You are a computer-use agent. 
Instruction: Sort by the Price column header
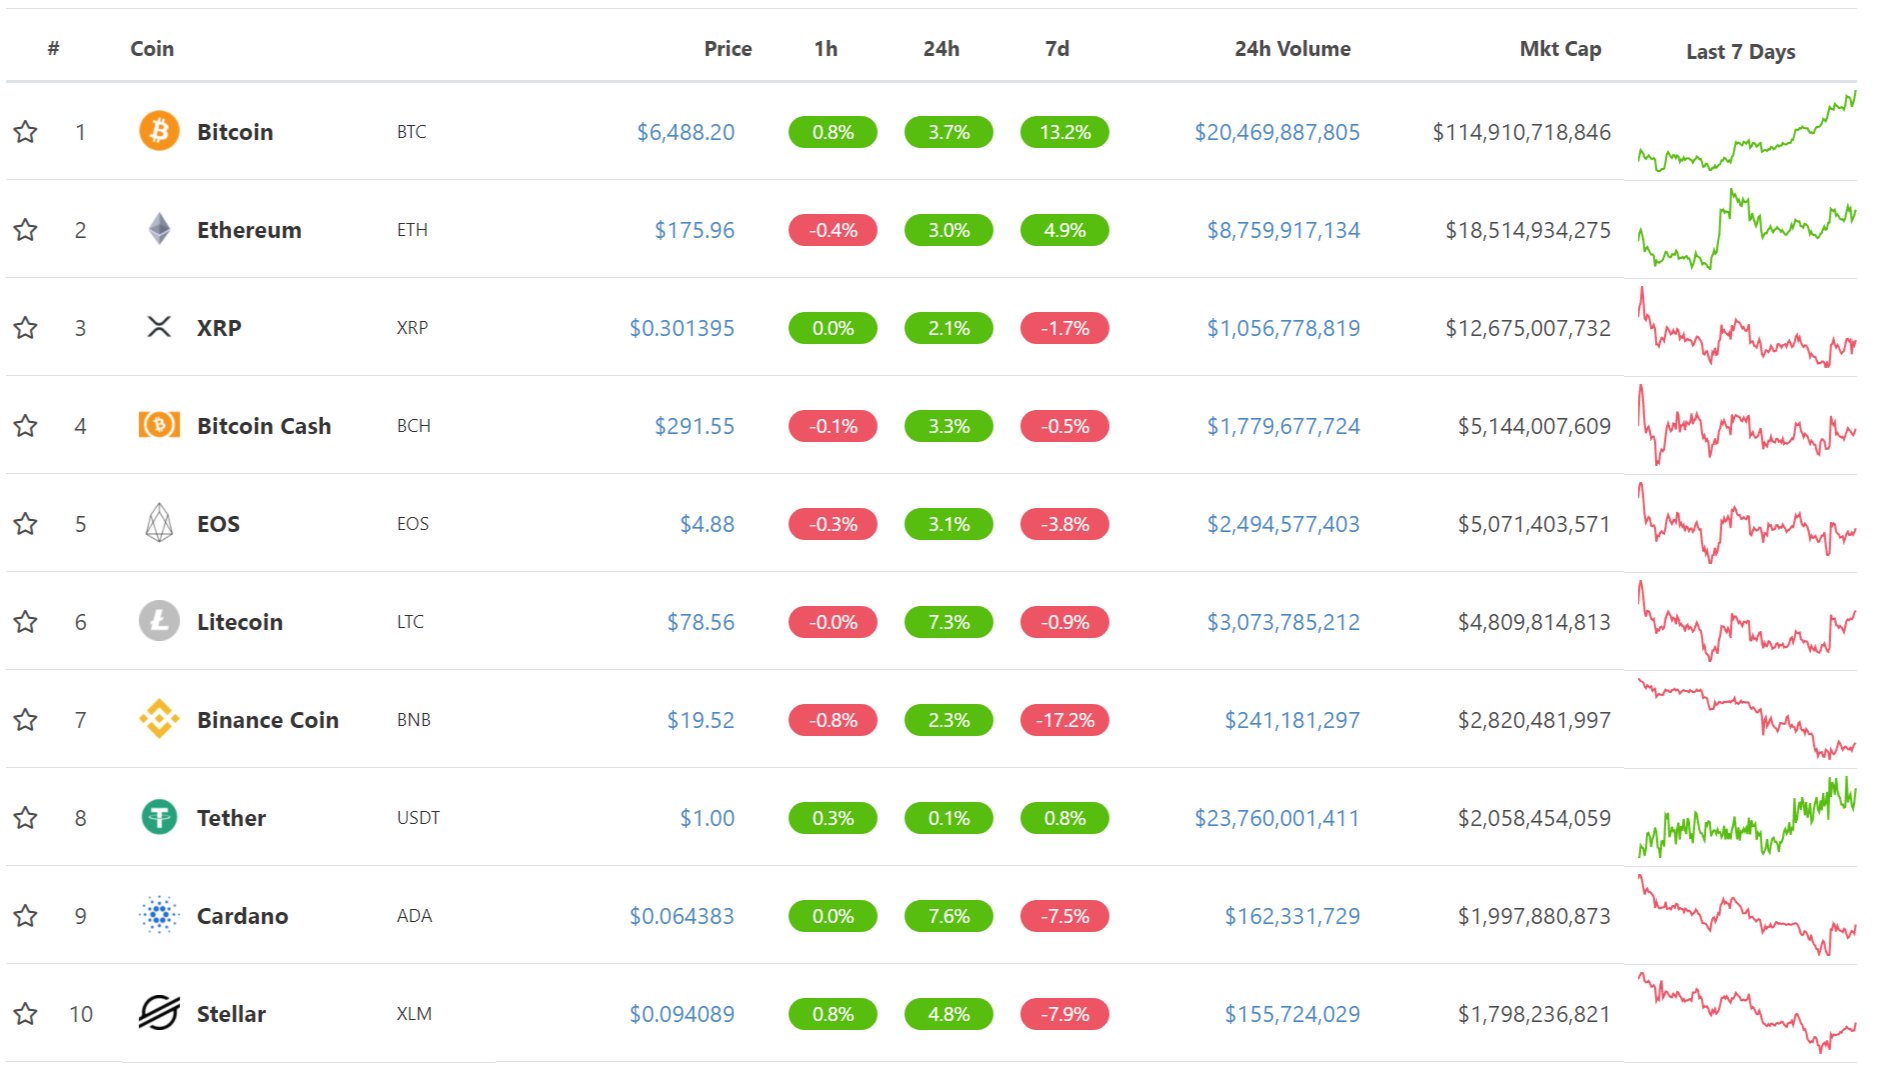pos(728,48)
